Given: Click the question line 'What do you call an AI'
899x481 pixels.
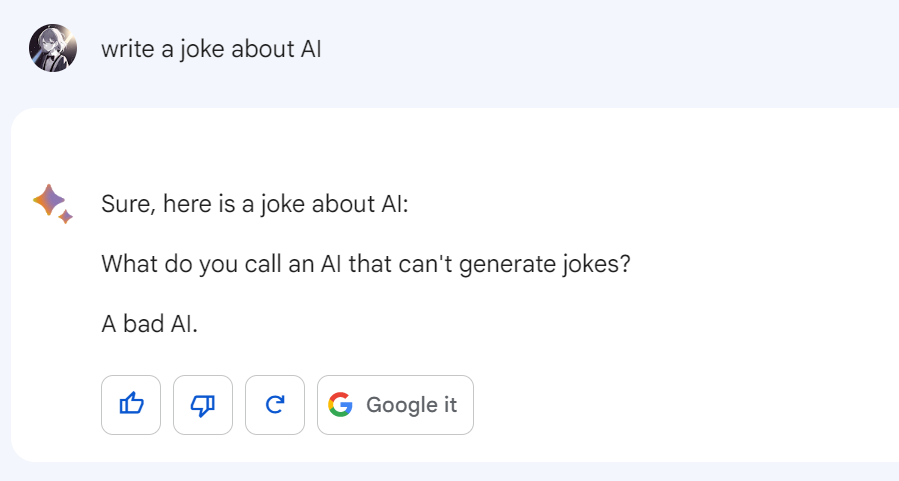Looking at the screenshot, I should pyautogui.click(x=366, y=265).
